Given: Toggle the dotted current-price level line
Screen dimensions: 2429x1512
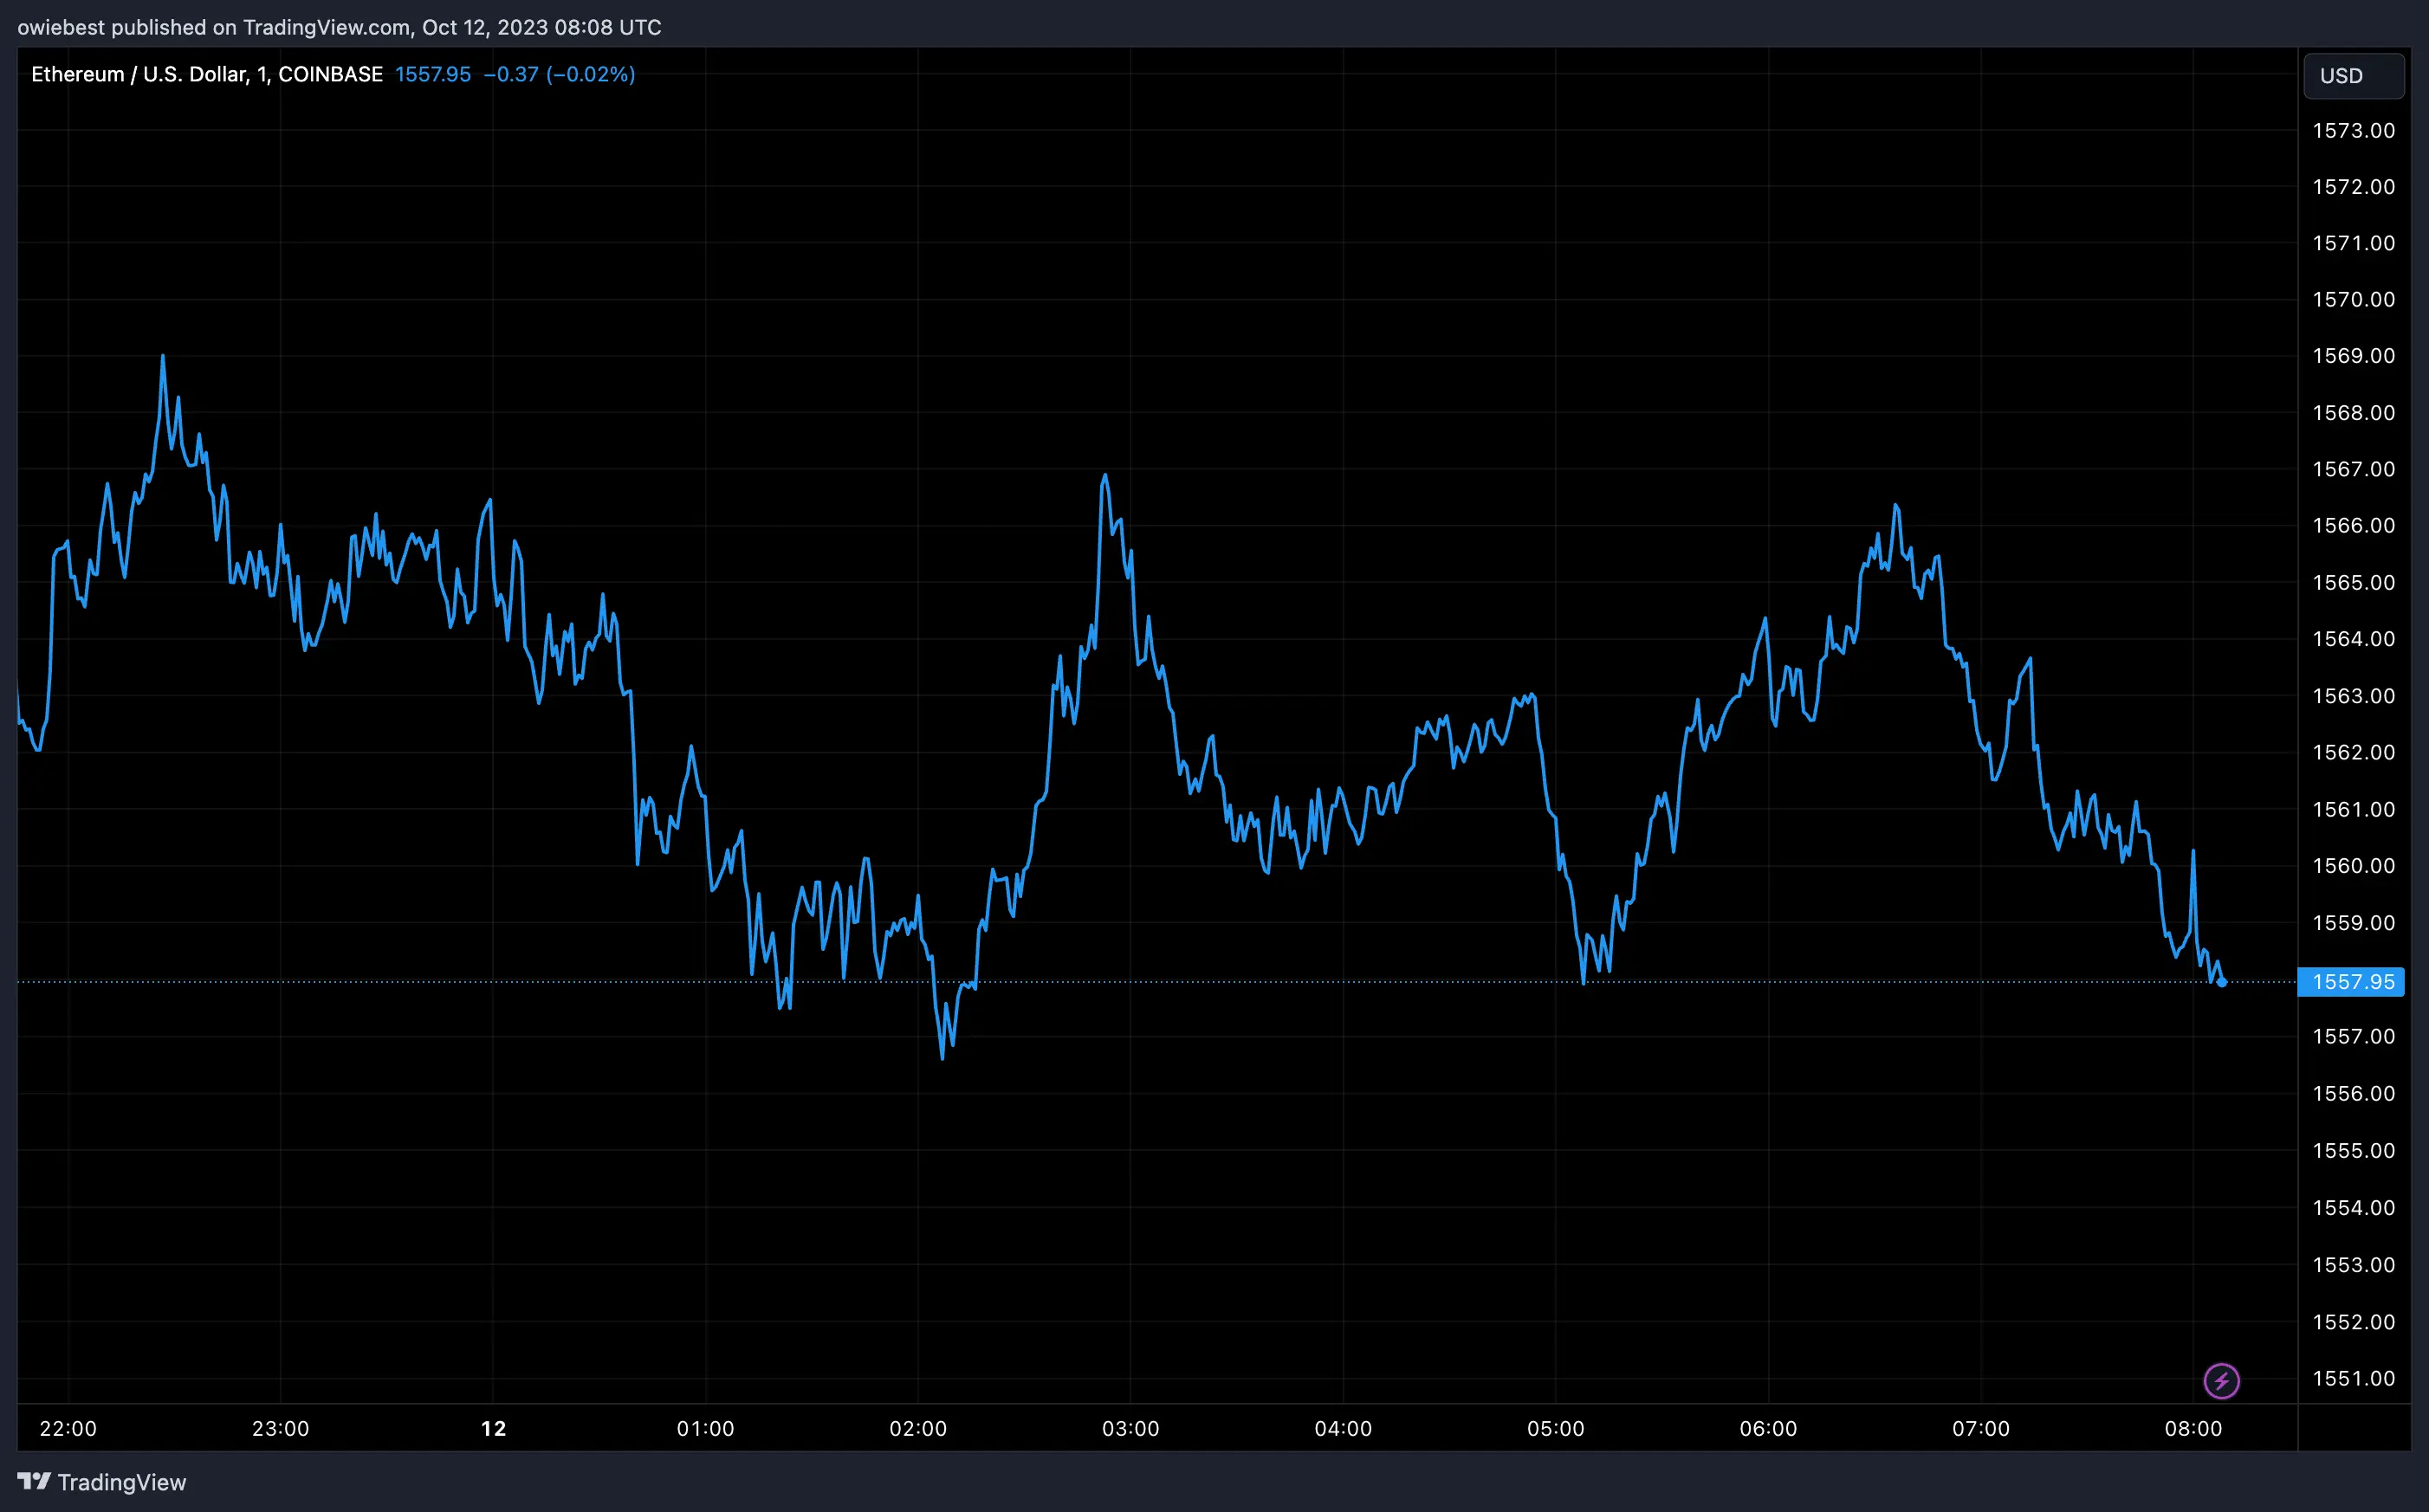Looking at the screenshot, I should click(x=1200, y=982).
